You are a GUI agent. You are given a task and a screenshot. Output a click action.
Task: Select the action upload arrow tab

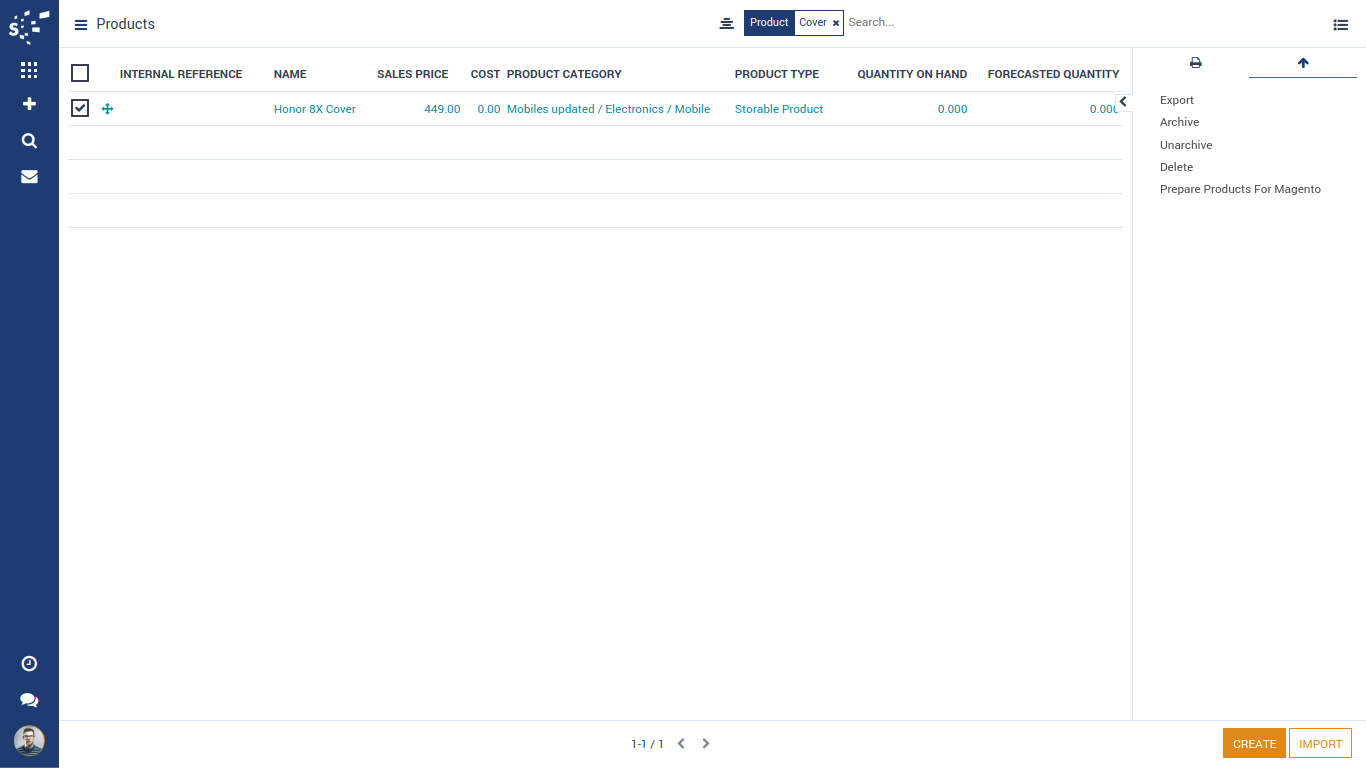(1302, 63)
